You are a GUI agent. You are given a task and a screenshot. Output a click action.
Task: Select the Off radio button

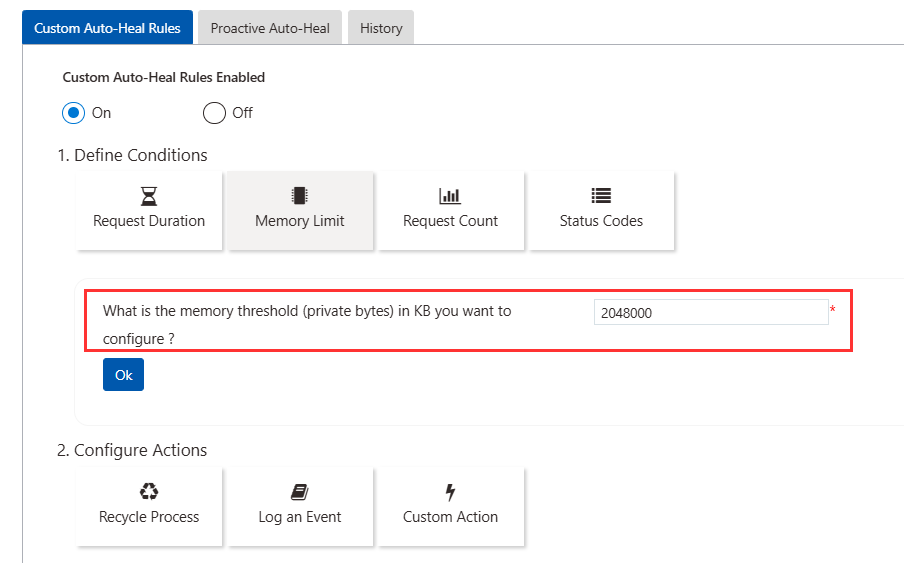point(214,113)
